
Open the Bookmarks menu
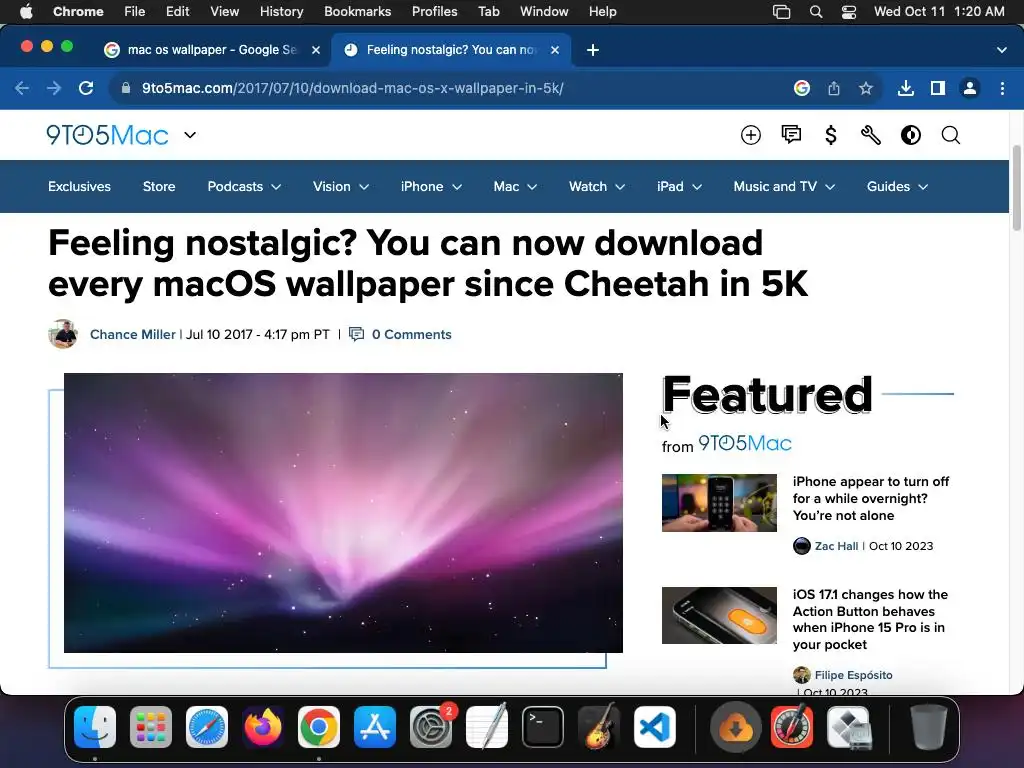click(357, 11)
